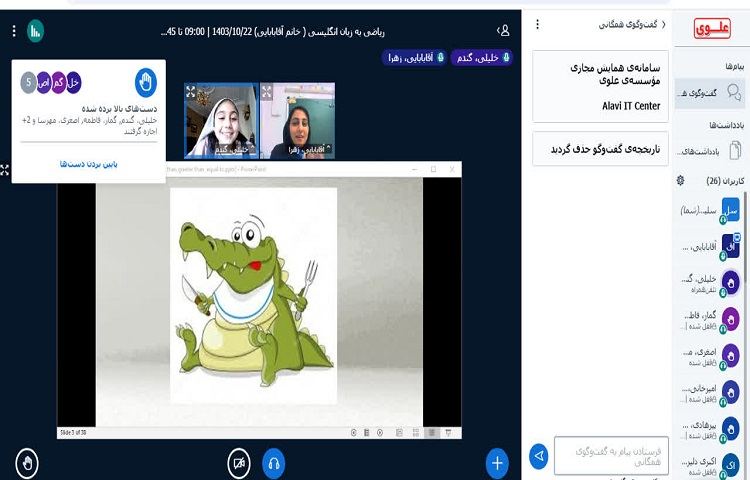Select user اصغری in the users list
Image resolution: width=750 pixels, height=480 pixels.
pyautogui.click(x=710, y=356)
